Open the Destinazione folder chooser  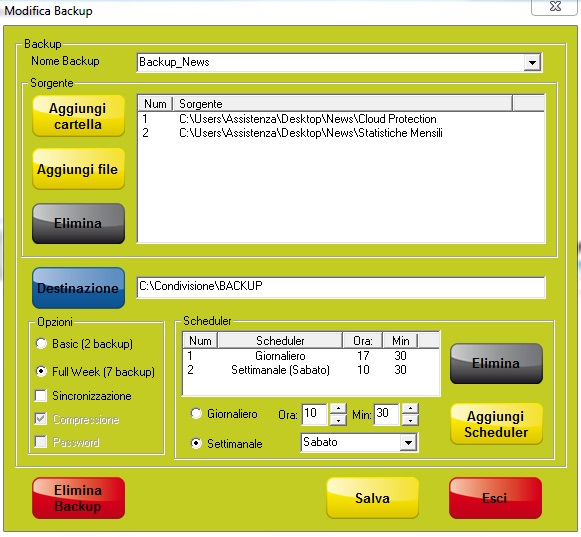pos(78,288)
